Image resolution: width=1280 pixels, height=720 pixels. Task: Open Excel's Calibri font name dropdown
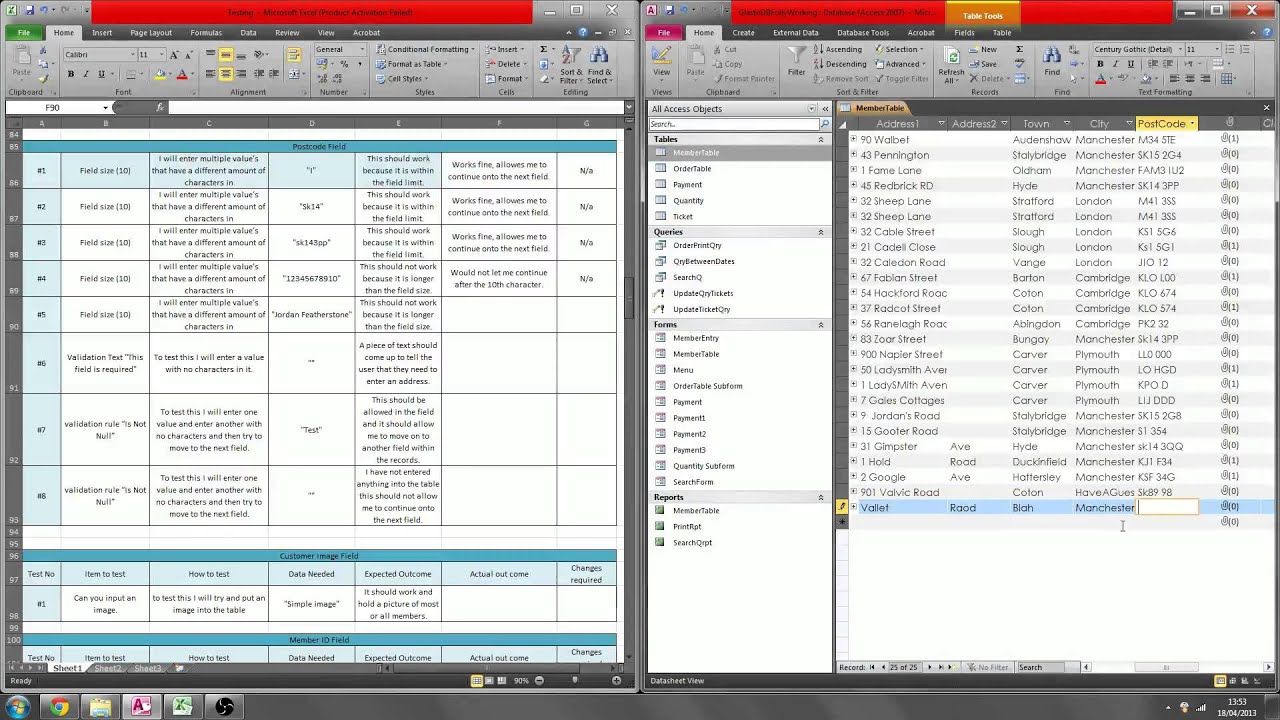tap(132, 54)
